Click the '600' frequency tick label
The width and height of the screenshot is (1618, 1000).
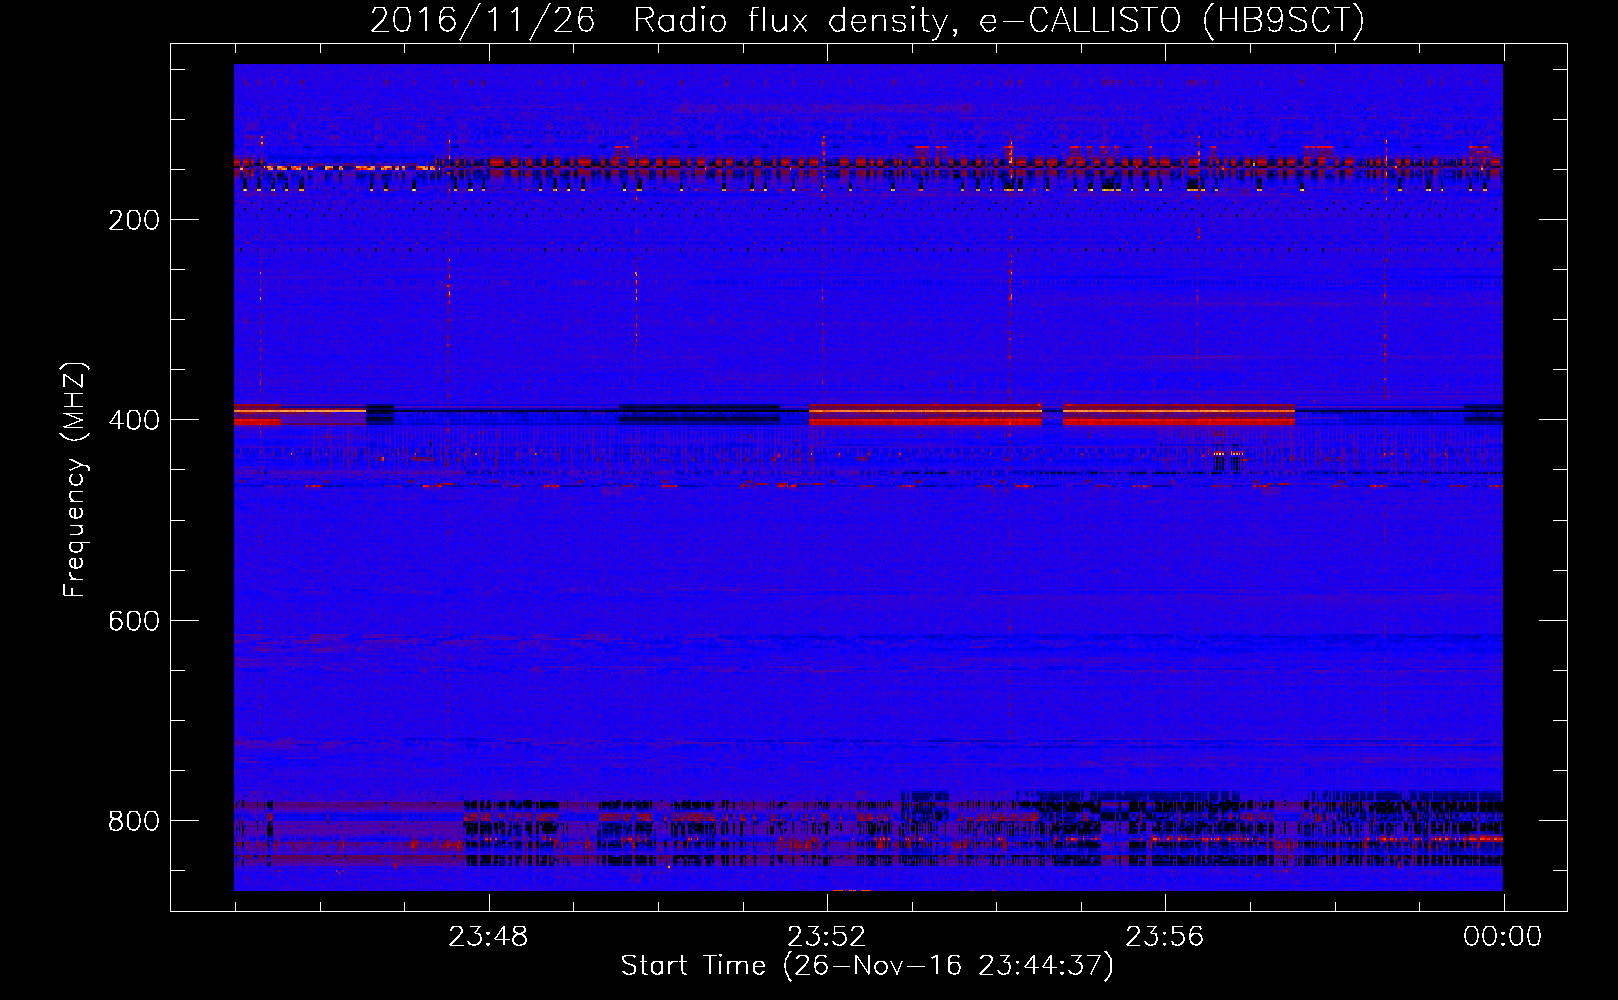(134, 621)
